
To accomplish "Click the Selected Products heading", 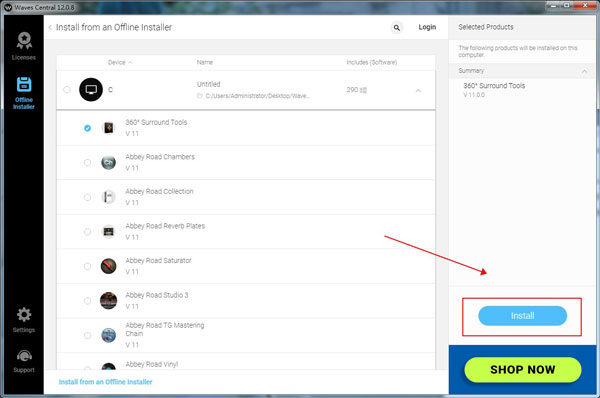I will tap(486, 27).
